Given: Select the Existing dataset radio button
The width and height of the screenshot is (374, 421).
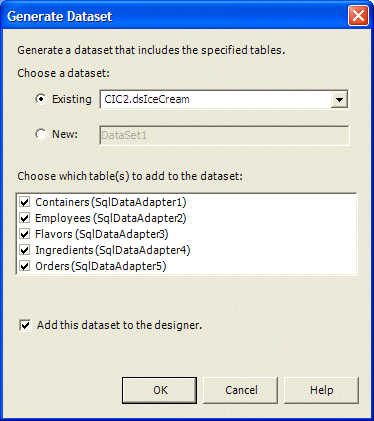Looking at the screenshot, I should point(41,99).
